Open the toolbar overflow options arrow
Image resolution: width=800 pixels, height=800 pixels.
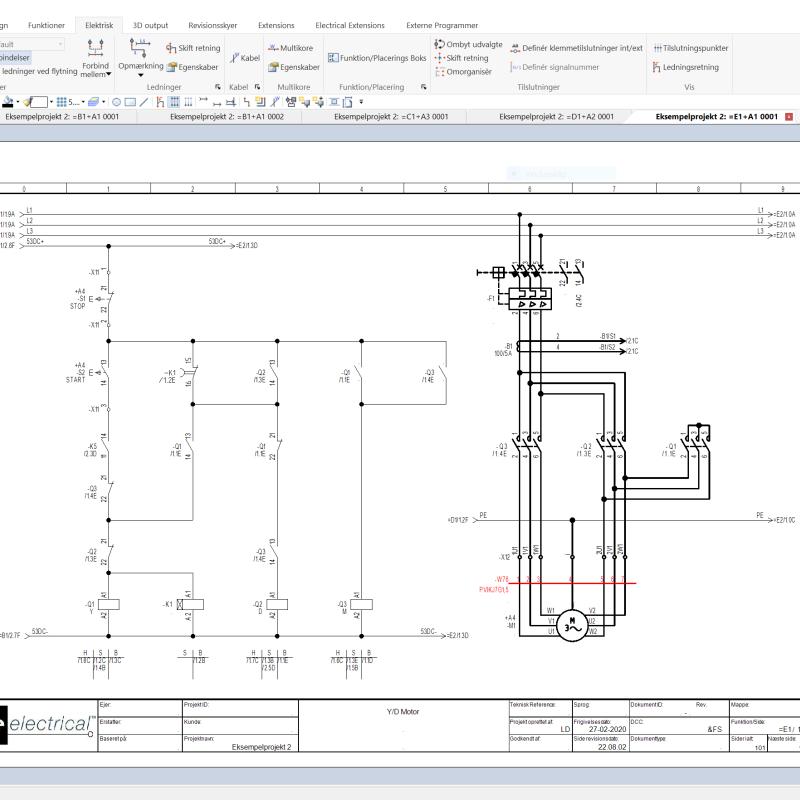point(361,102)
